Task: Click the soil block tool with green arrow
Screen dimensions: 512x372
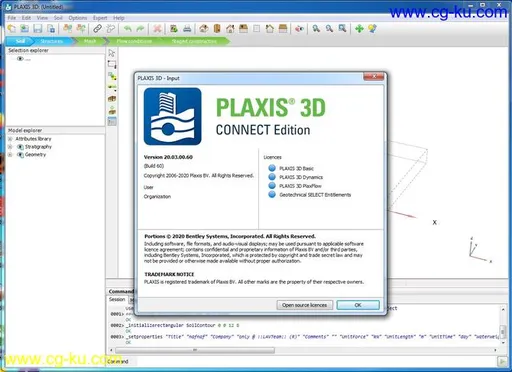Action: coord(112,110)
